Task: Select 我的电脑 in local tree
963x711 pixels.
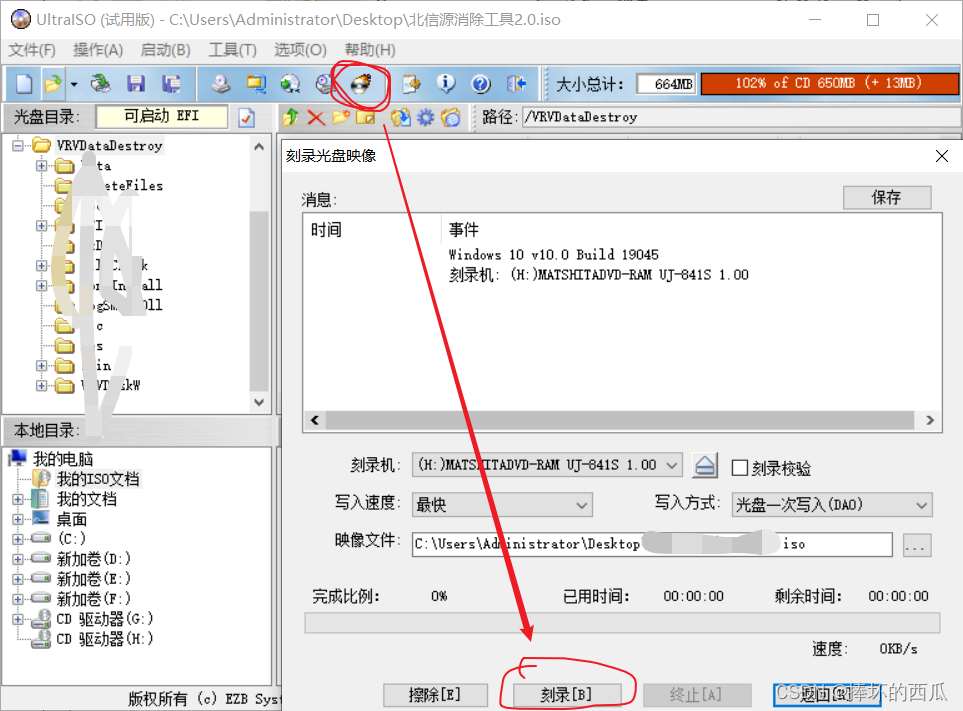Action: coord(63,459)
